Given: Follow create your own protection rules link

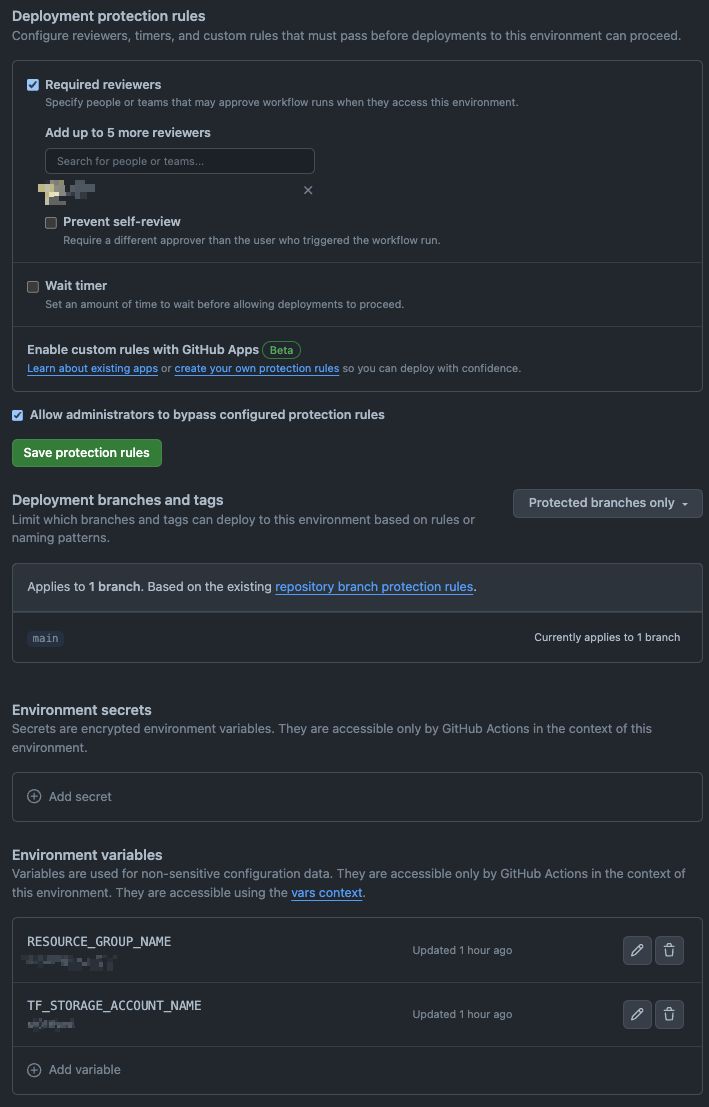Looking at the screenshot, I should click(x=256, y=369).
